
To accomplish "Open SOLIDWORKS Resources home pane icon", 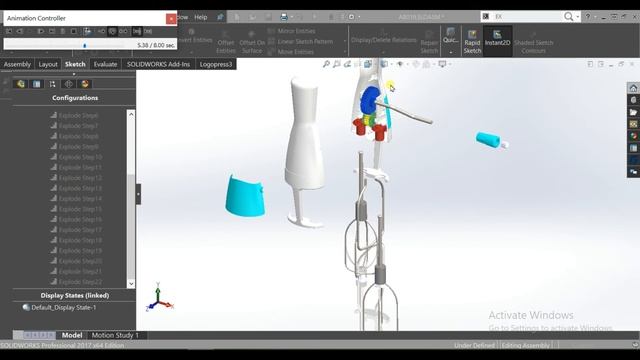I will point(633,88).
